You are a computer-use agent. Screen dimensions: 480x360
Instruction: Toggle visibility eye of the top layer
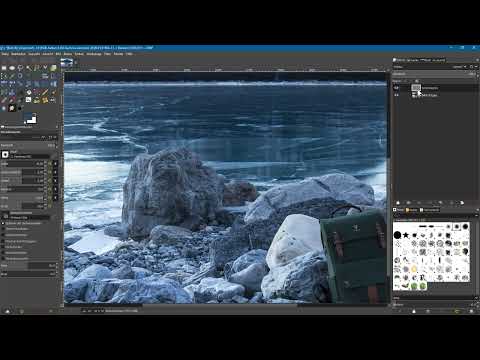(x=396, y=88)
